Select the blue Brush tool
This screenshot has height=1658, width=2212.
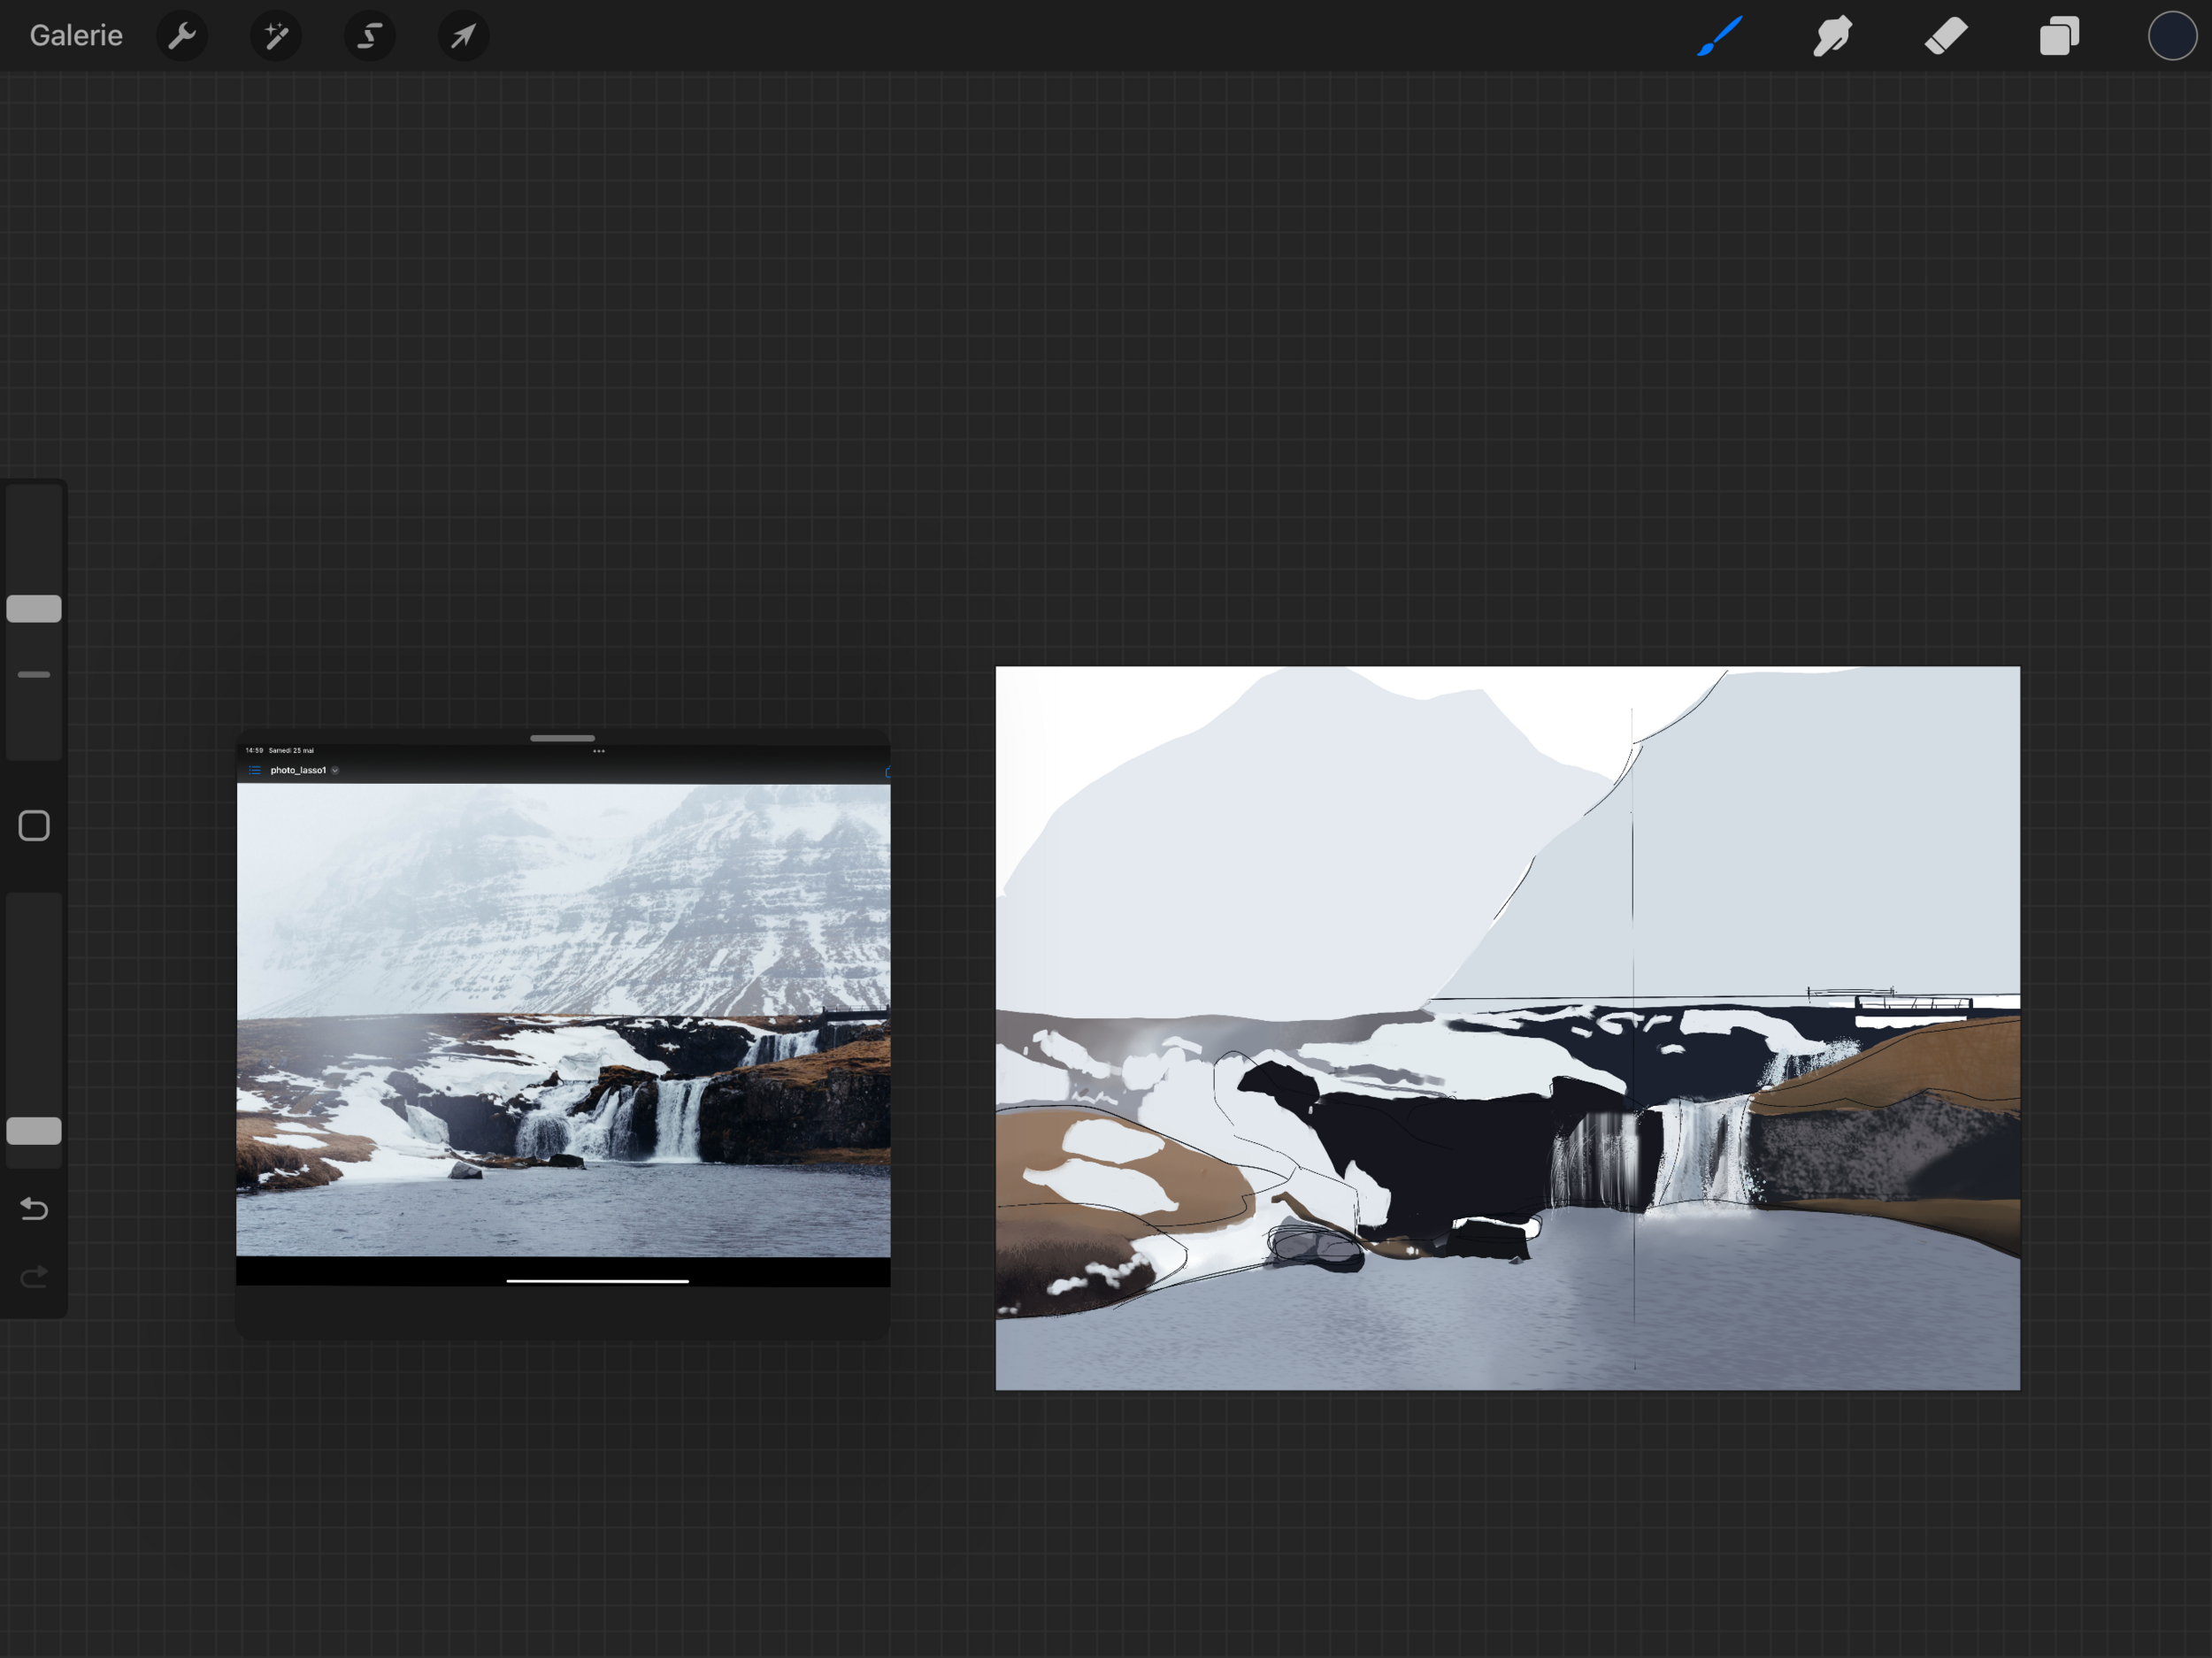pos(1720,37)
